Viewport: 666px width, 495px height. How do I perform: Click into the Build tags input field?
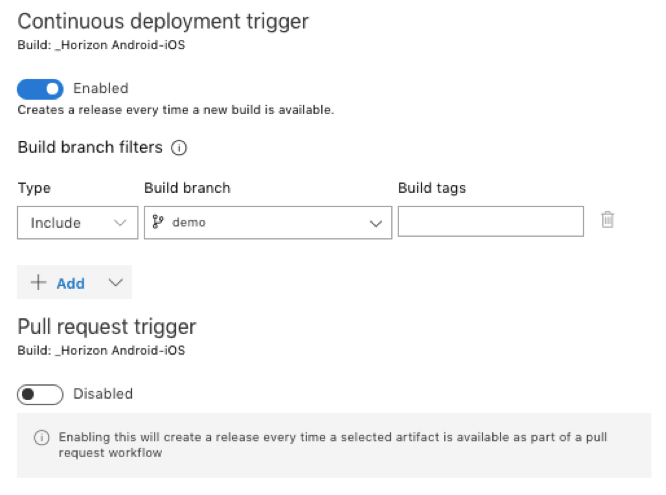click(x=491, y=221)
